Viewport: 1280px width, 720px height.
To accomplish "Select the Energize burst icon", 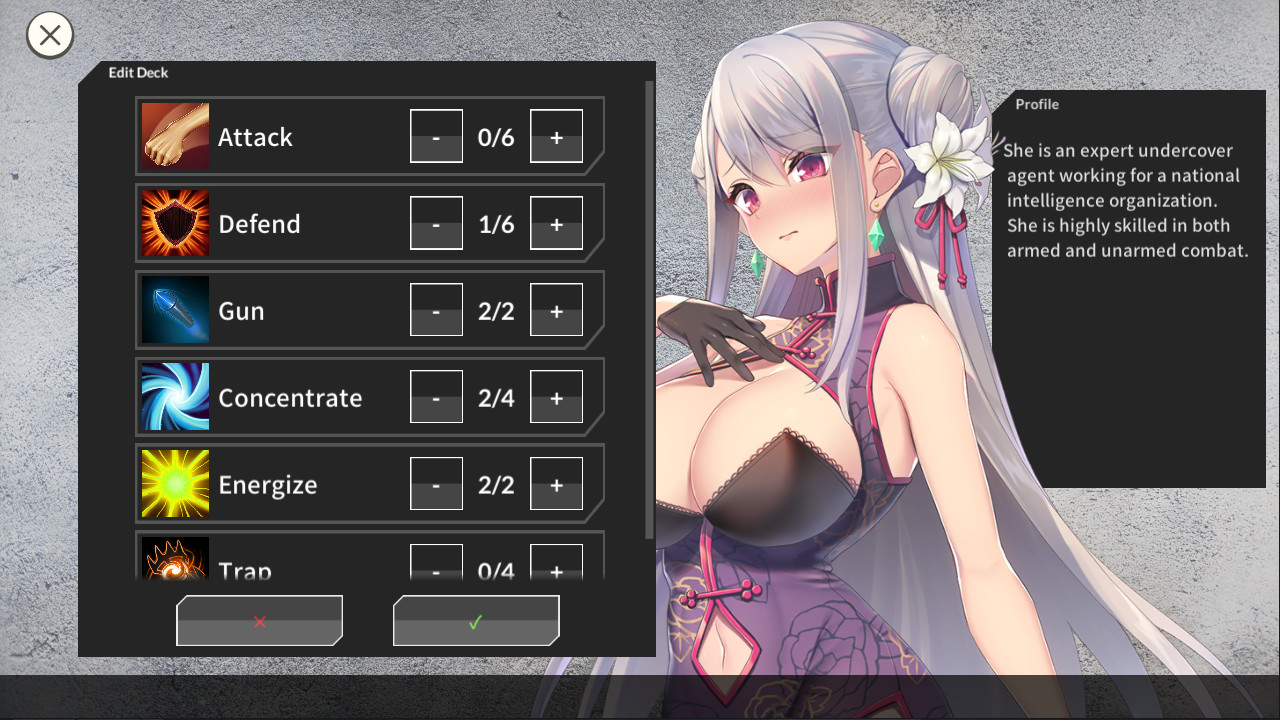I will tap(175, 484).
